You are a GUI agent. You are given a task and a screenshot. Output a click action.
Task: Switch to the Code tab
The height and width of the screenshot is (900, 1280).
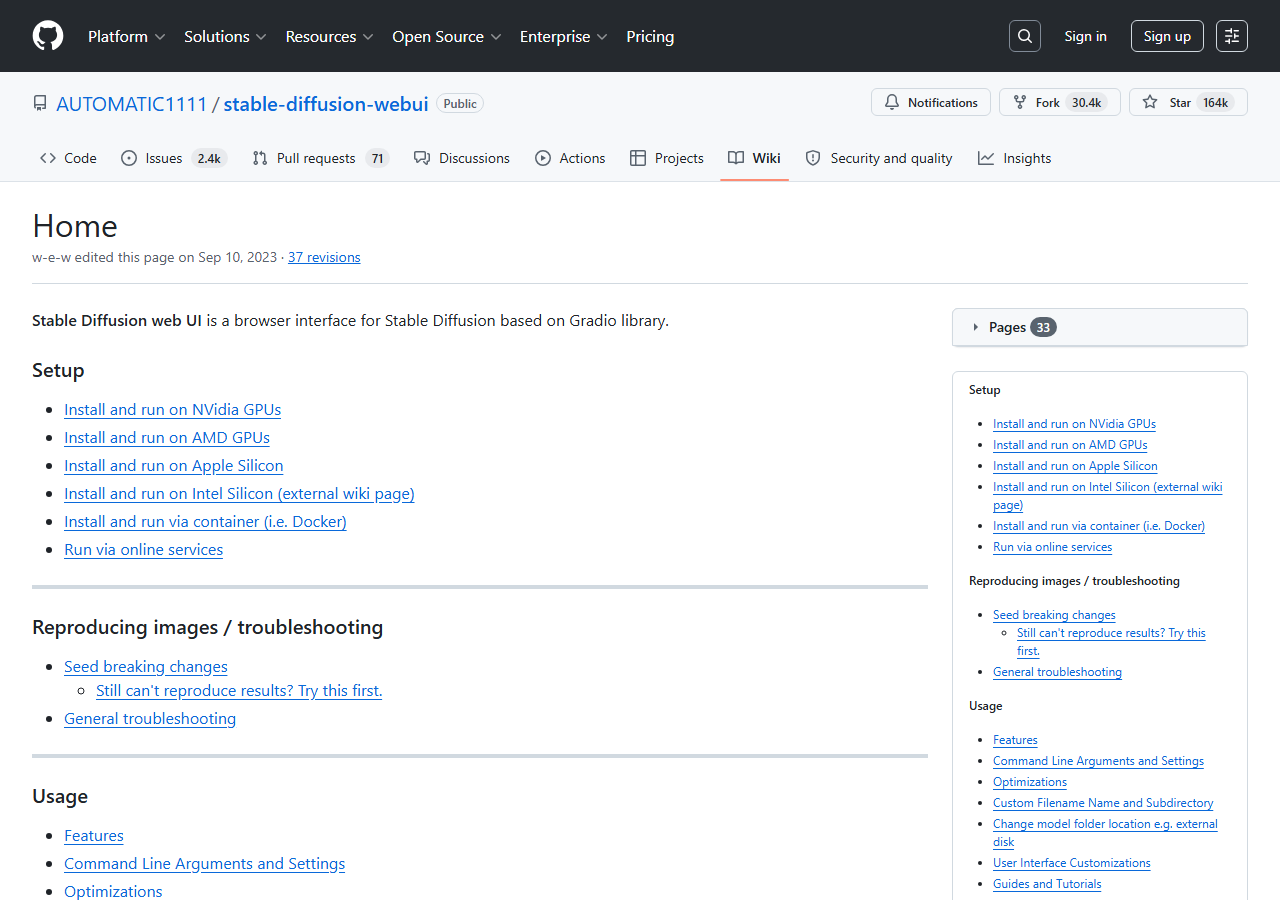point(68,158)
